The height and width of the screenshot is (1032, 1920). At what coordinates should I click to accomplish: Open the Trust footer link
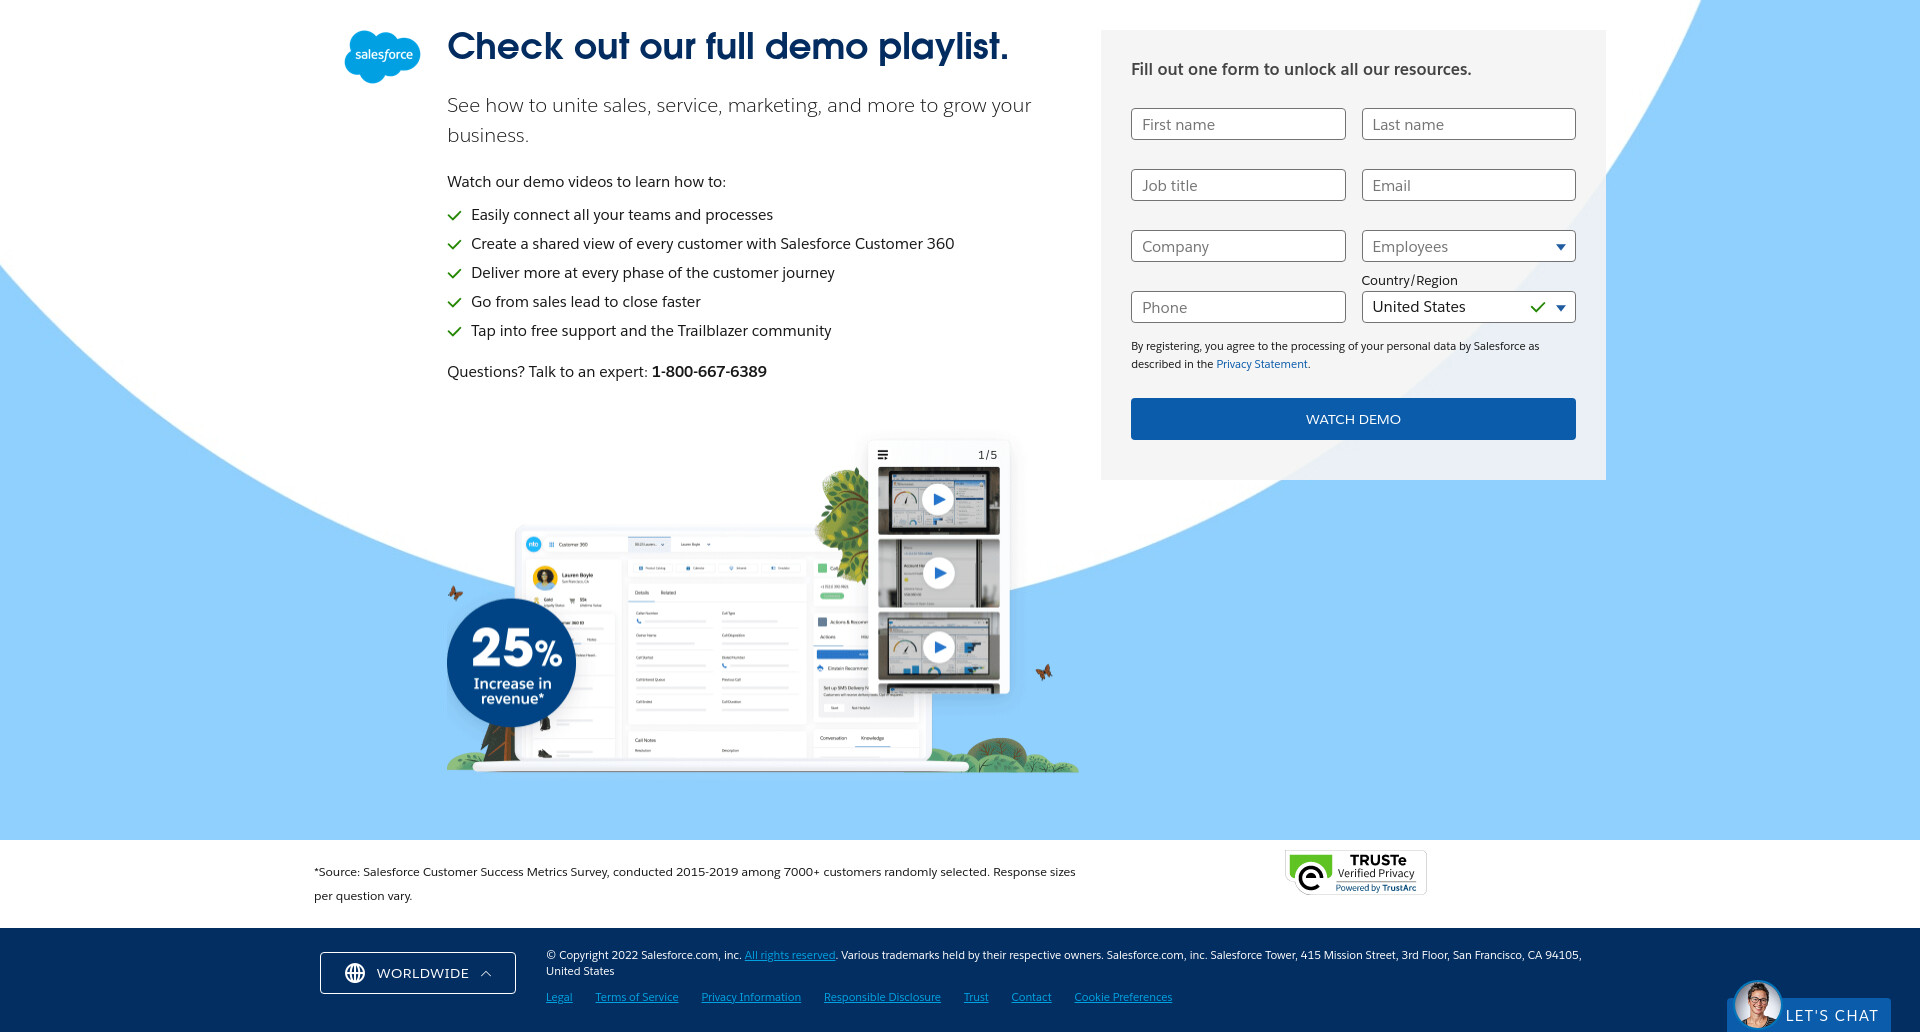point(976,997)
